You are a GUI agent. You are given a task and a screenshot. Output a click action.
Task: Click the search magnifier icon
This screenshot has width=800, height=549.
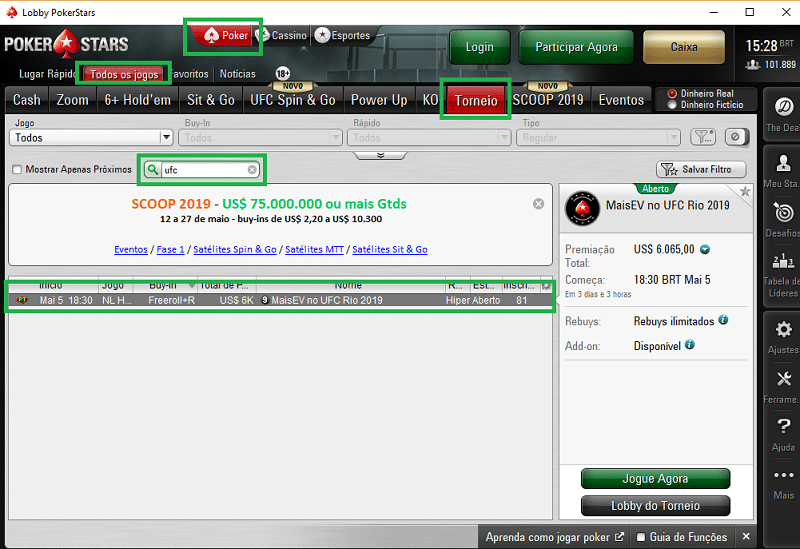pyautogui.click(x=152, y=169)
